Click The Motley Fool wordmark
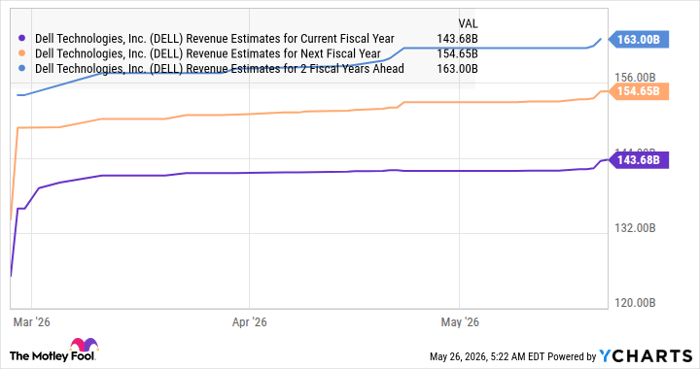The width and height of the screenshot is (700, 369). [52, 356]
